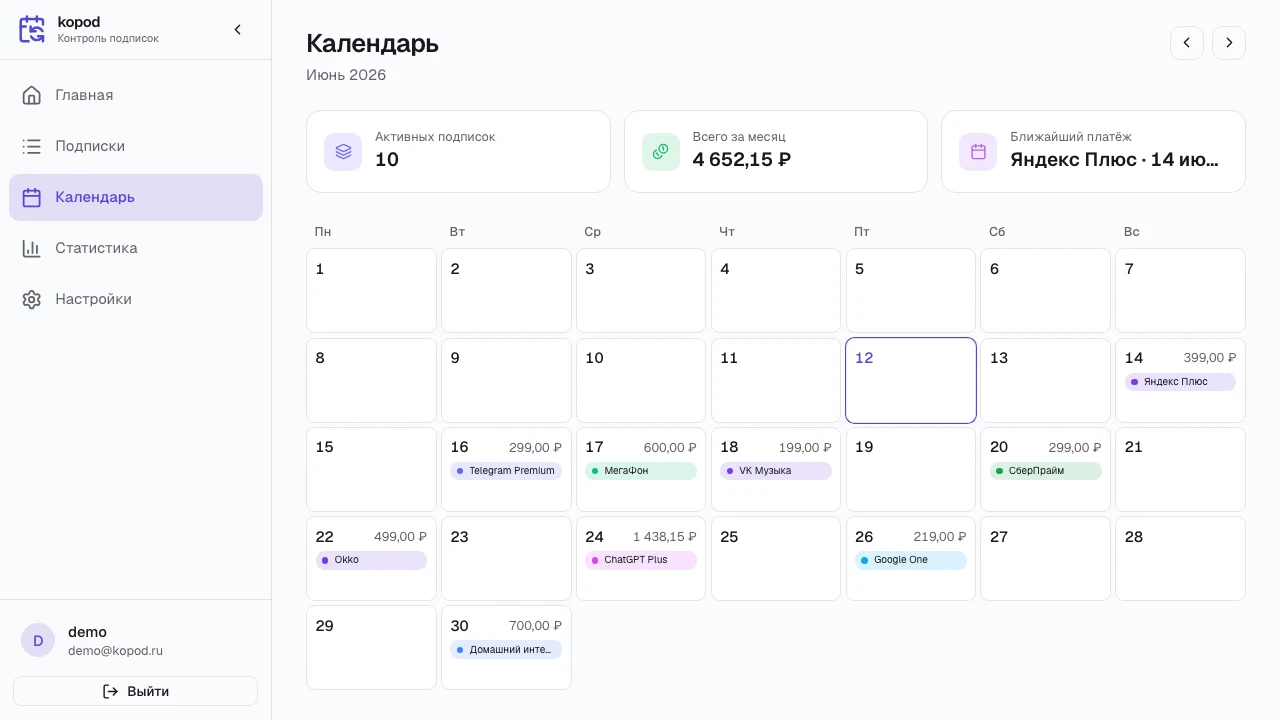Open the Яндекс Плюс payment on day 14
The width and height of the screenshot is (1280, 720).
(x=1180, y=382)
